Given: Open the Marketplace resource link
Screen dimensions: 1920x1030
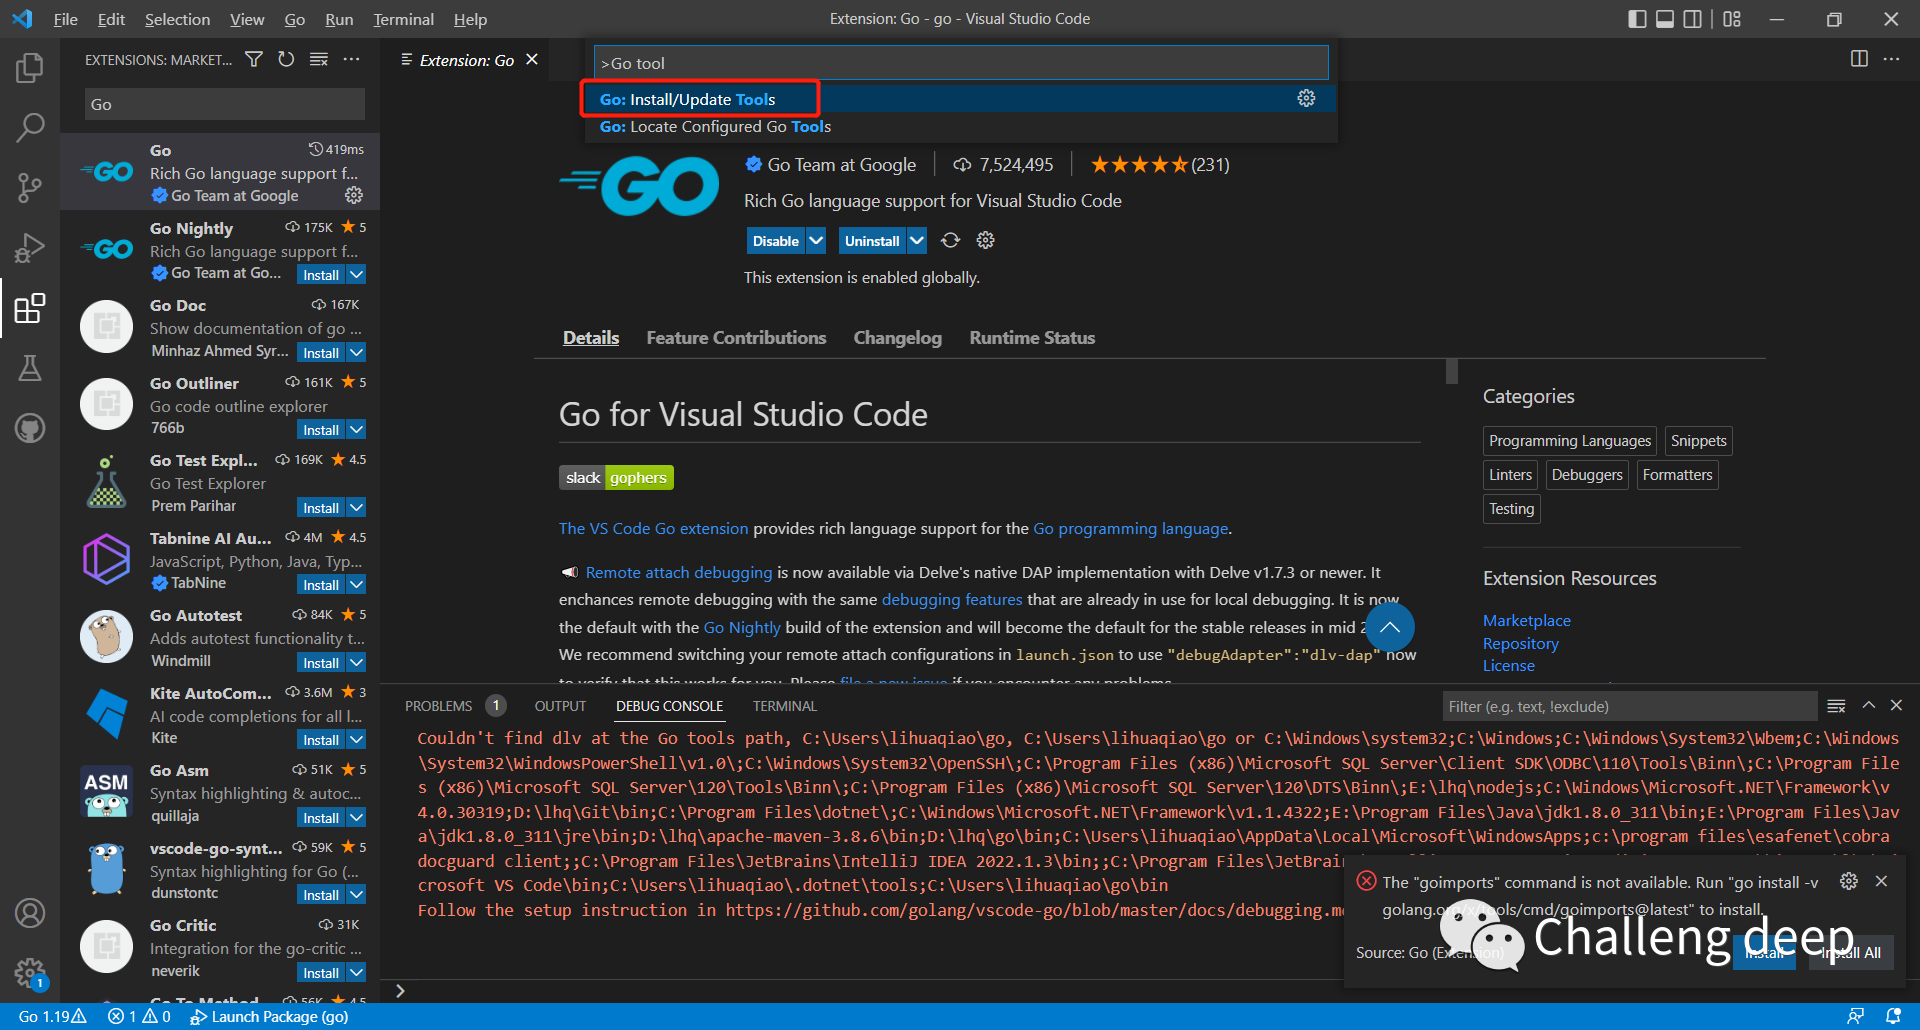Looking at the screenshot, I should click(x=1526, y=620).
